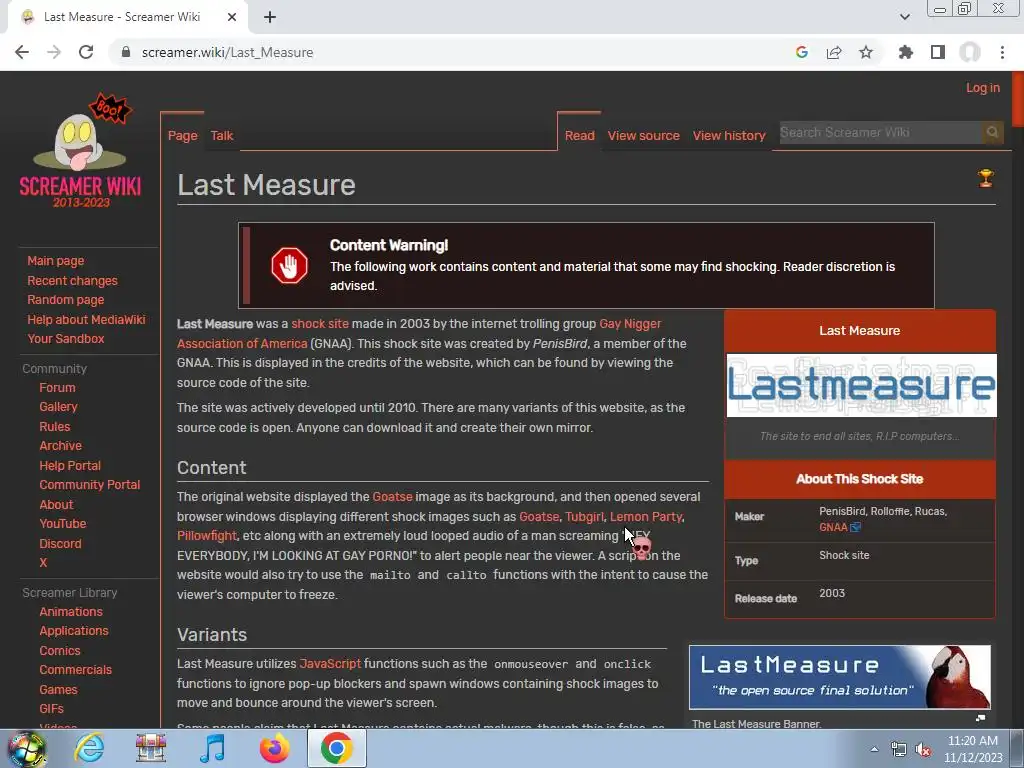The width and height of the screenshot is (1024, 768).
Task: View site info via padlock icon
Action: (126, 52)
